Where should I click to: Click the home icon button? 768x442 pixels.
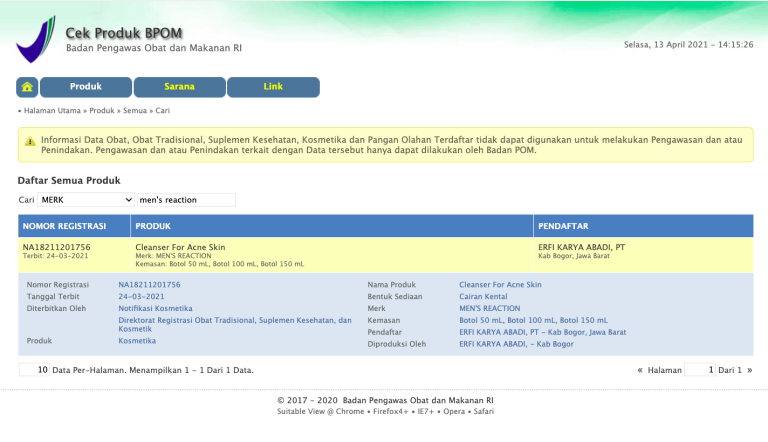(27, 87)
